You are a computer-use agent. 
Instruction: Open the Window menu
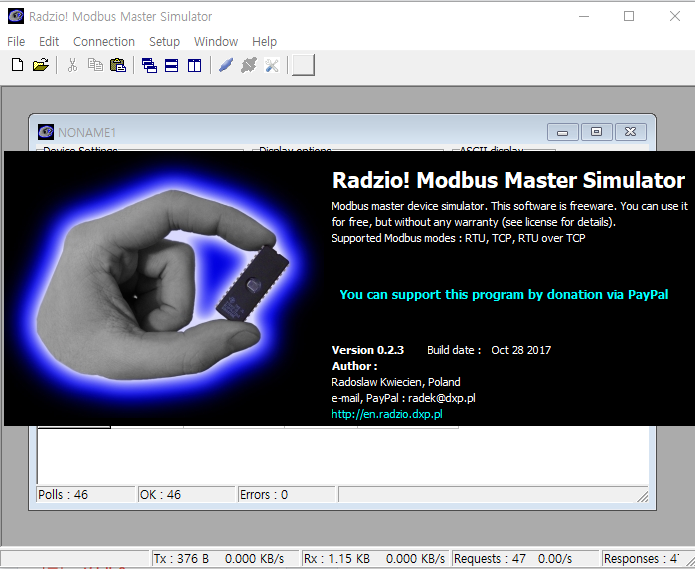[x=216, y=42]
